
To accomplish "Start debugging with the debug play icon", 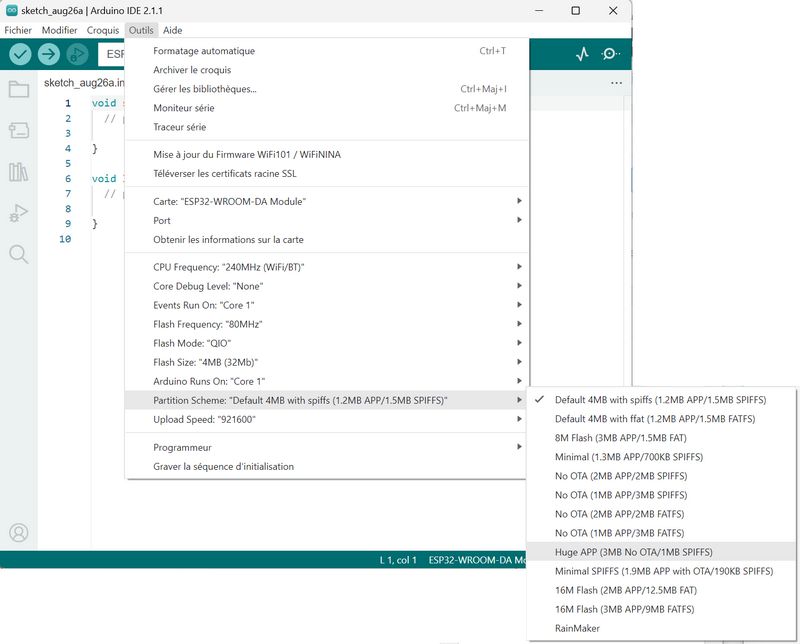I will 77,54.
